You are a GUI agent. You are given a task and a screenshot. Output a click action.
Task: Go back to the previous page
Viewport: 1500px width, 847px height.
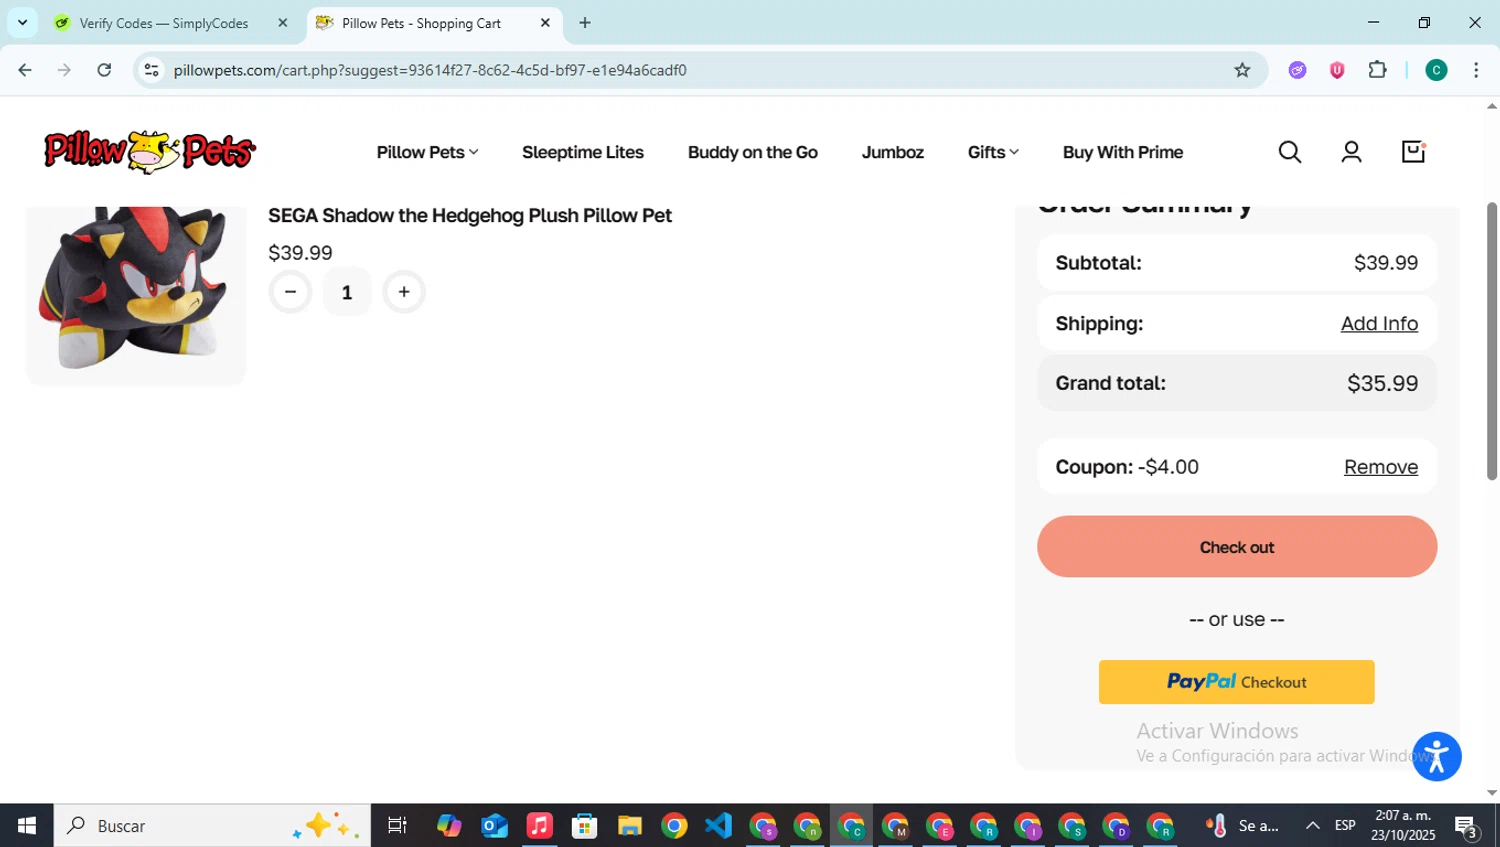25,70
